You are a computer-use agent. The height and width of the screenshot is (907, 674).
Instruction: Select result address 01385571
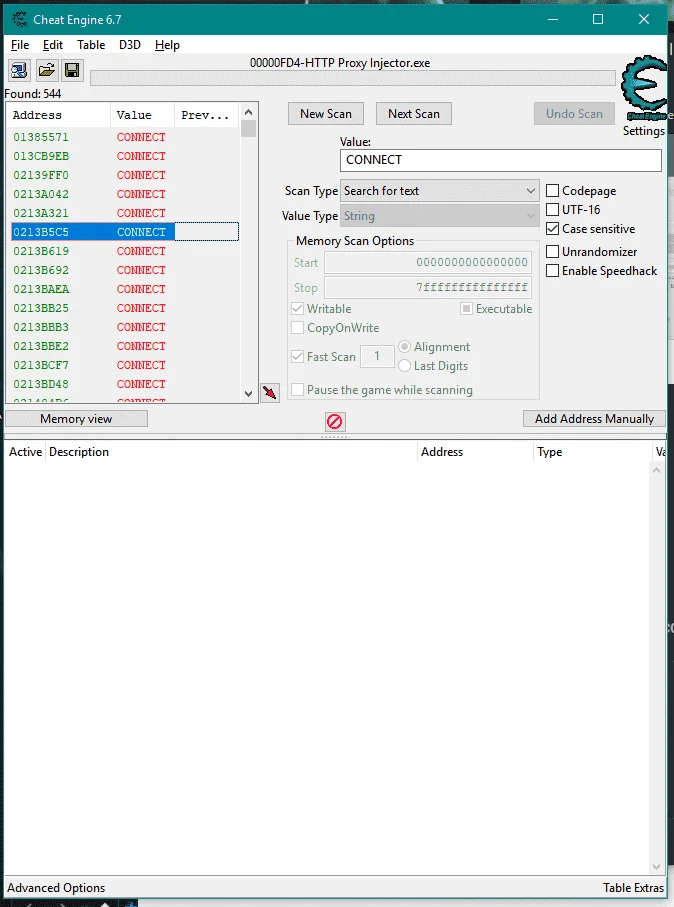pos(41,137)
